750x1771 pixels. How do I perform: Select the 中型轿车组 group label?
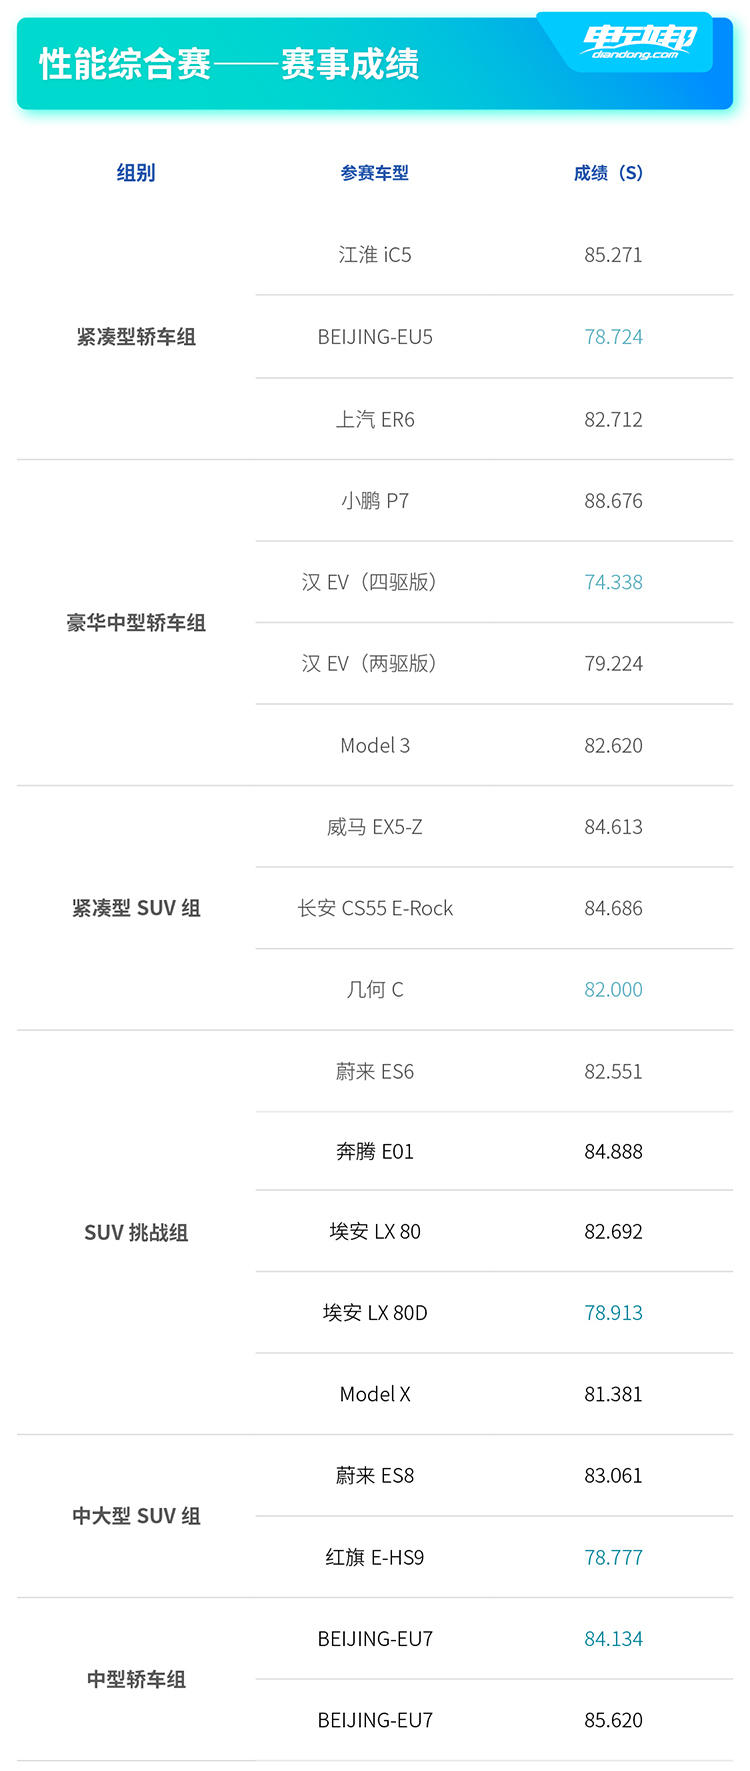[136, 1679]
